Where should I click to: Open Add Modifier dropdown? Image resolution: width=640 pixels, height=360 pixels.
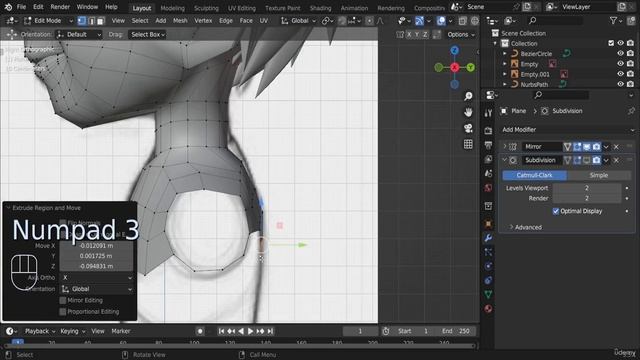coord(567,130)
